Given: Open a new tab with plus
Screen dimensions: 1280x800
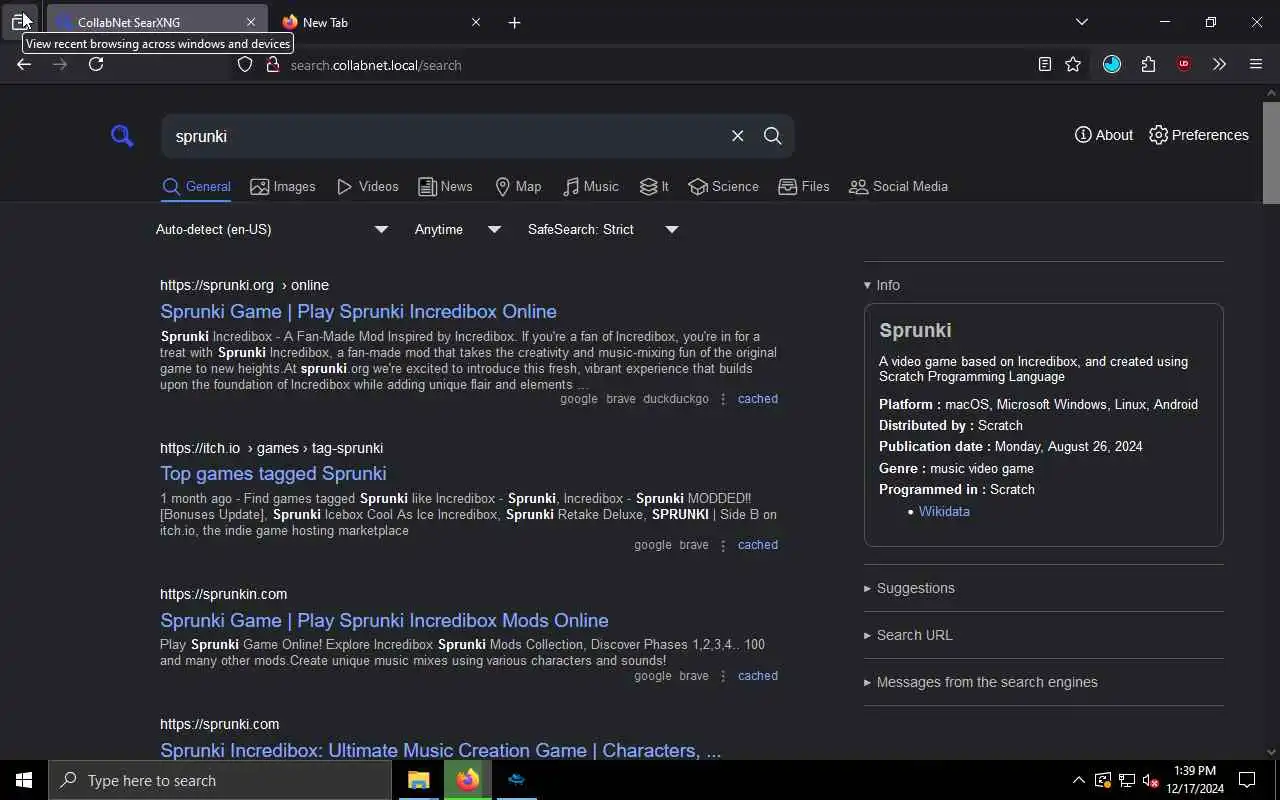Looking at the screenshot, I should (x=514, y=22).
